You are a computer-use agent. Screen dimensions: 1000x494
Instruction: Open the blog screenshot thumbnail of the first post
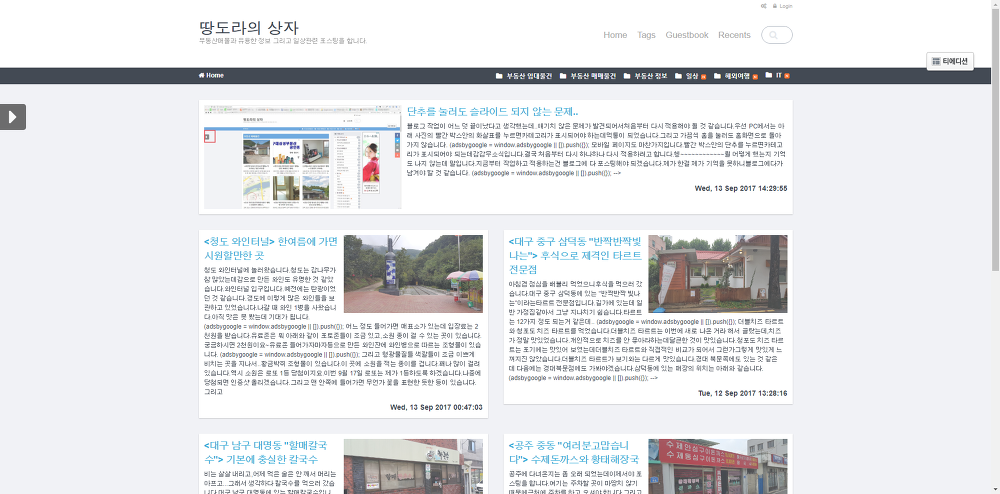coord(303,157)
